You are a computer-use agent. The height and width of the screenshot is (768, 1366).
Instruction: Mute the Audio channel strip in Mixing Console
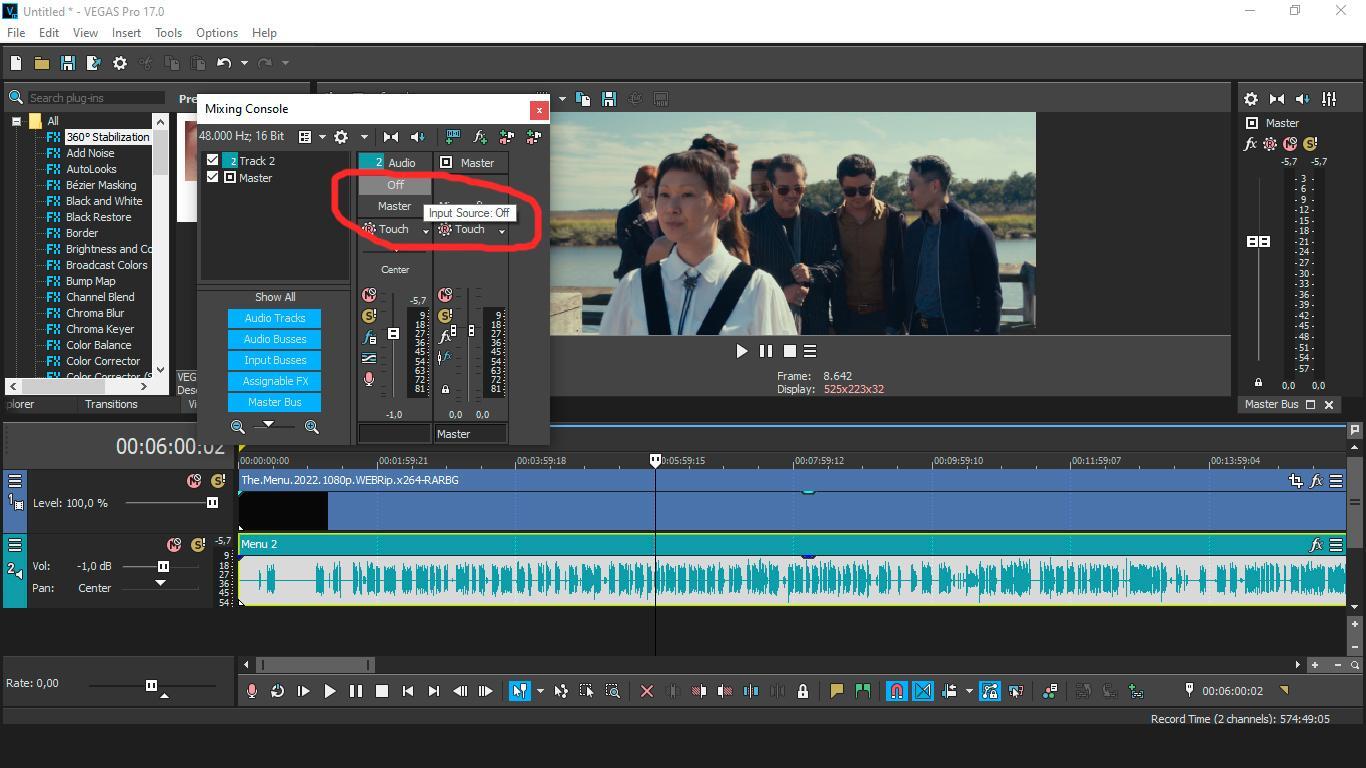pyautogui.click(x=369, y=295)
